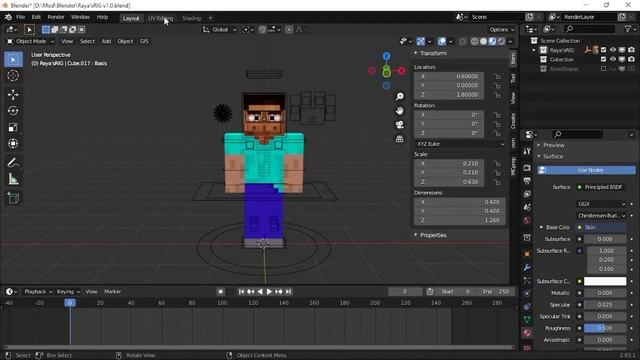
Task: Open the Playback dropdown
Action: click(x=38, y=291)
